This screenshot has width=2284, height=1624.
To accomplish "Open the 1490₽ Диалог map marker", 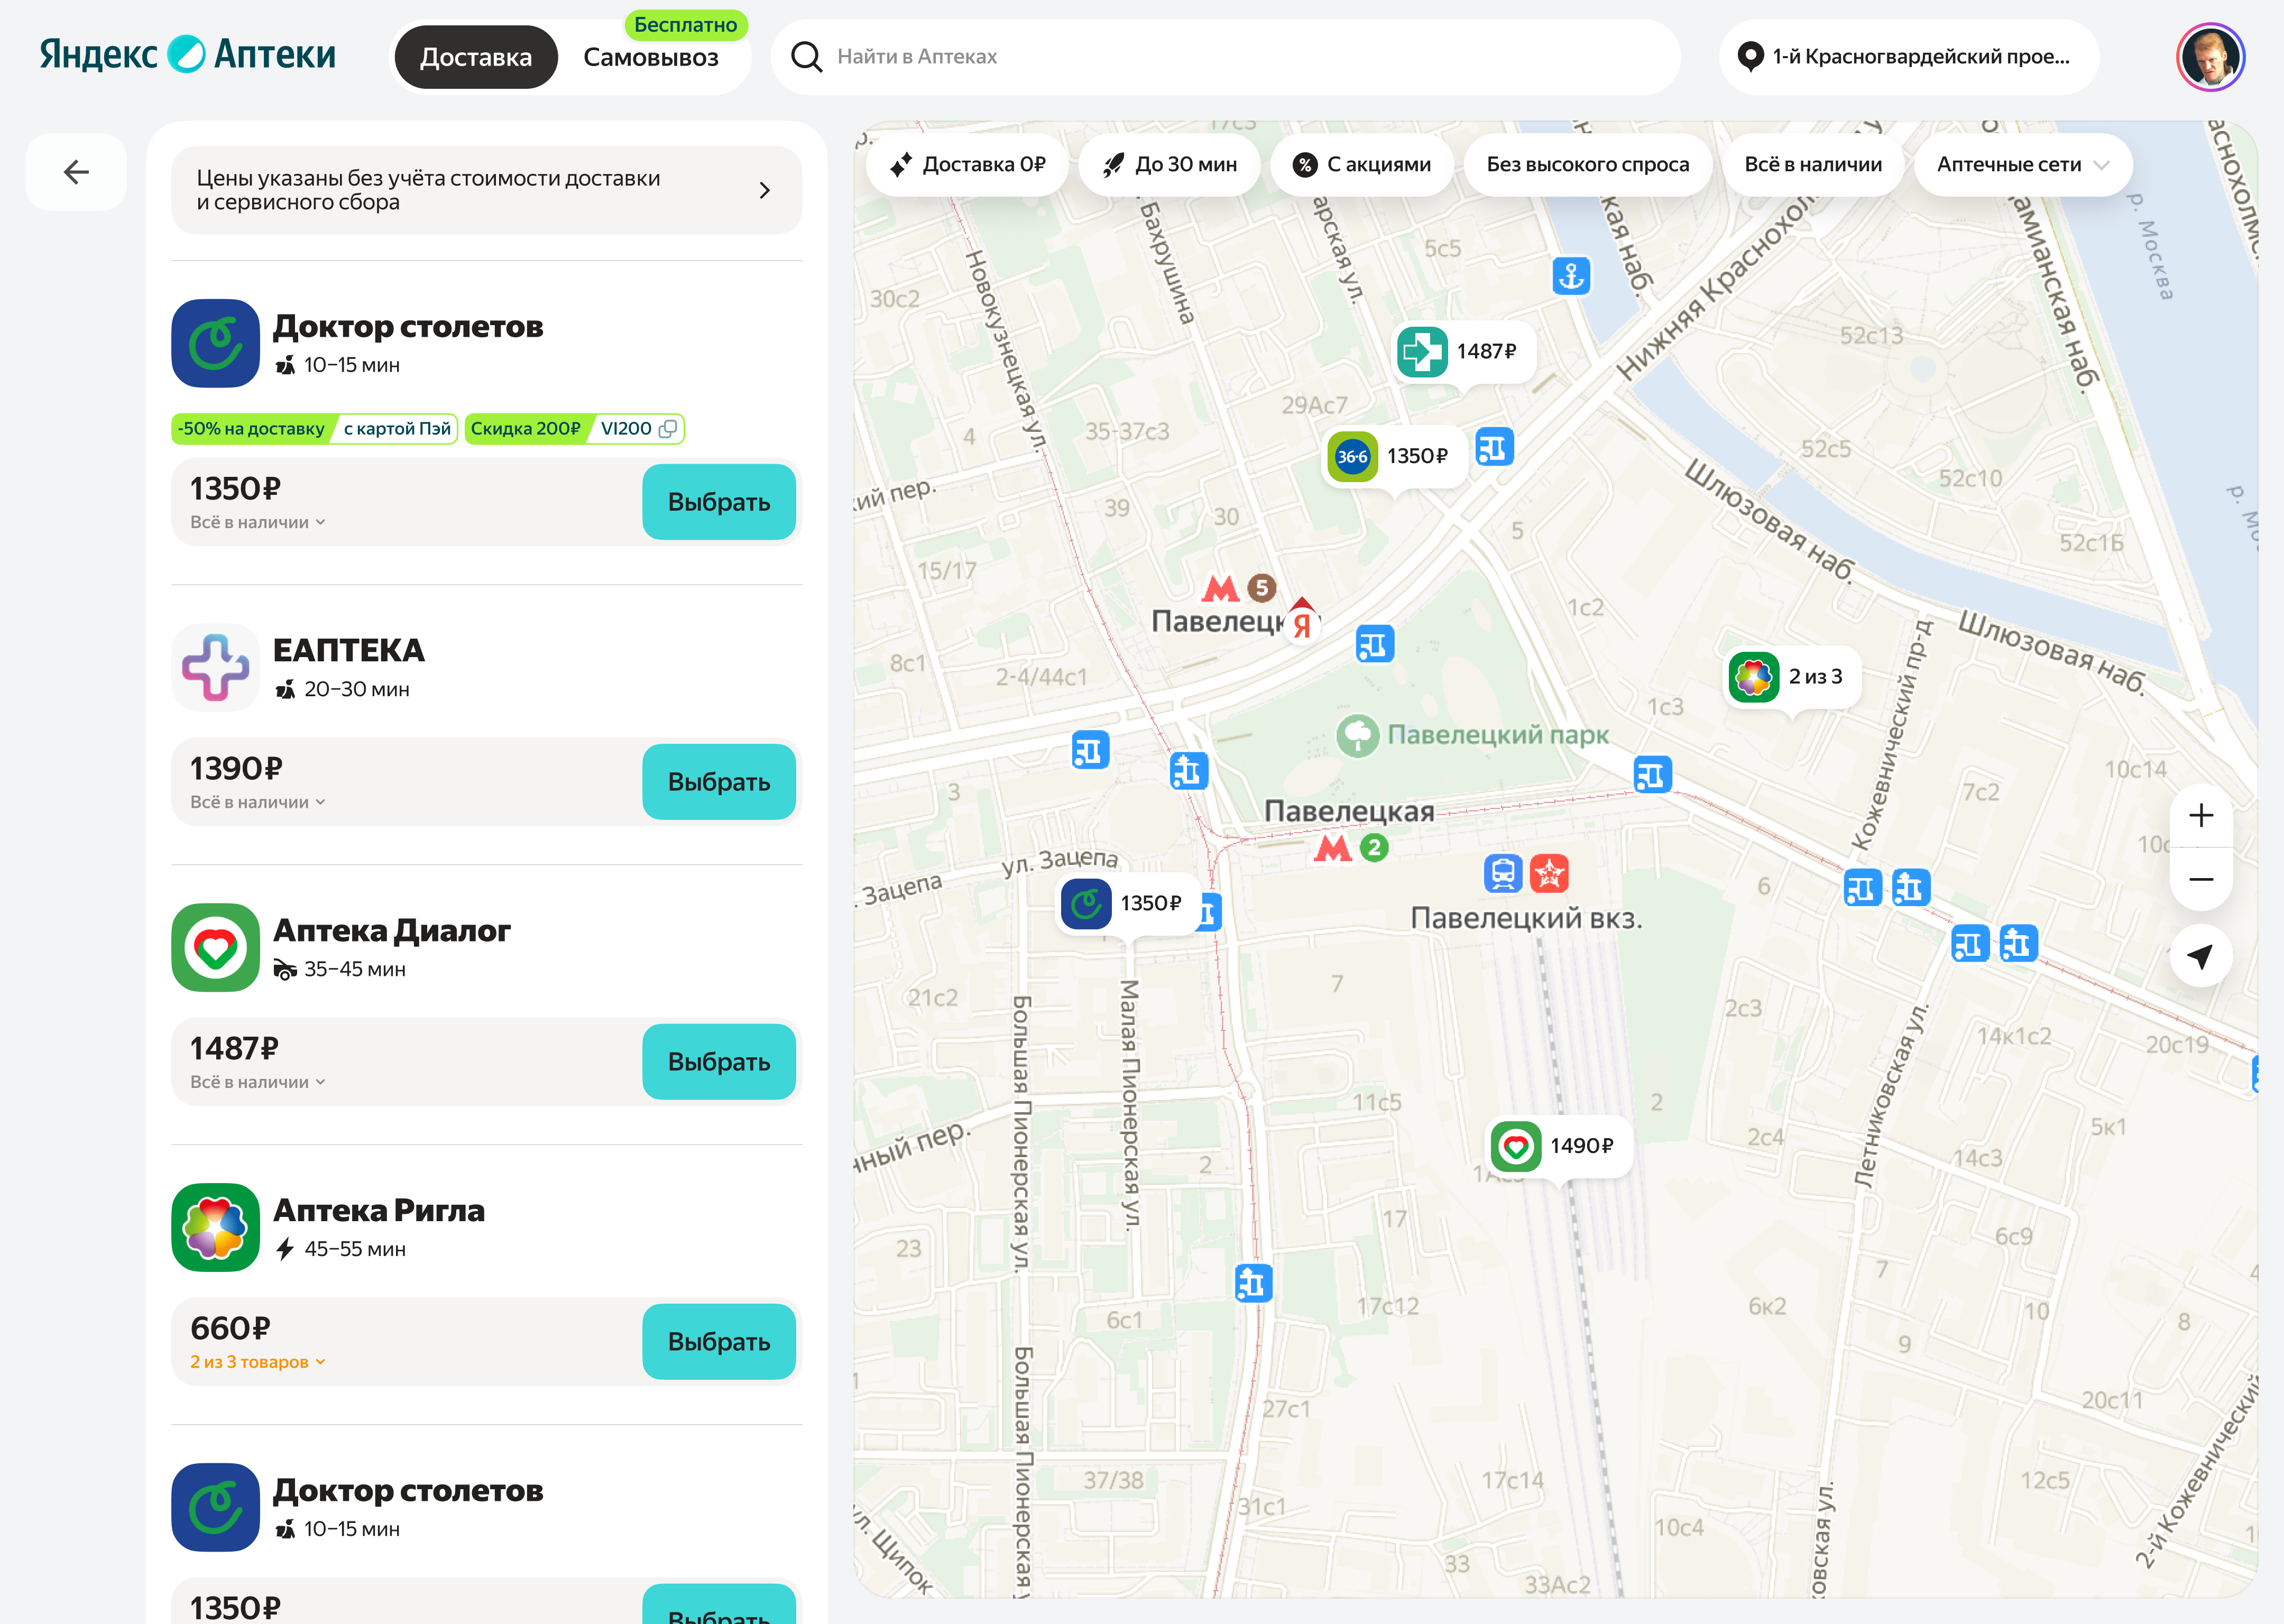I will [1558, 1146].
